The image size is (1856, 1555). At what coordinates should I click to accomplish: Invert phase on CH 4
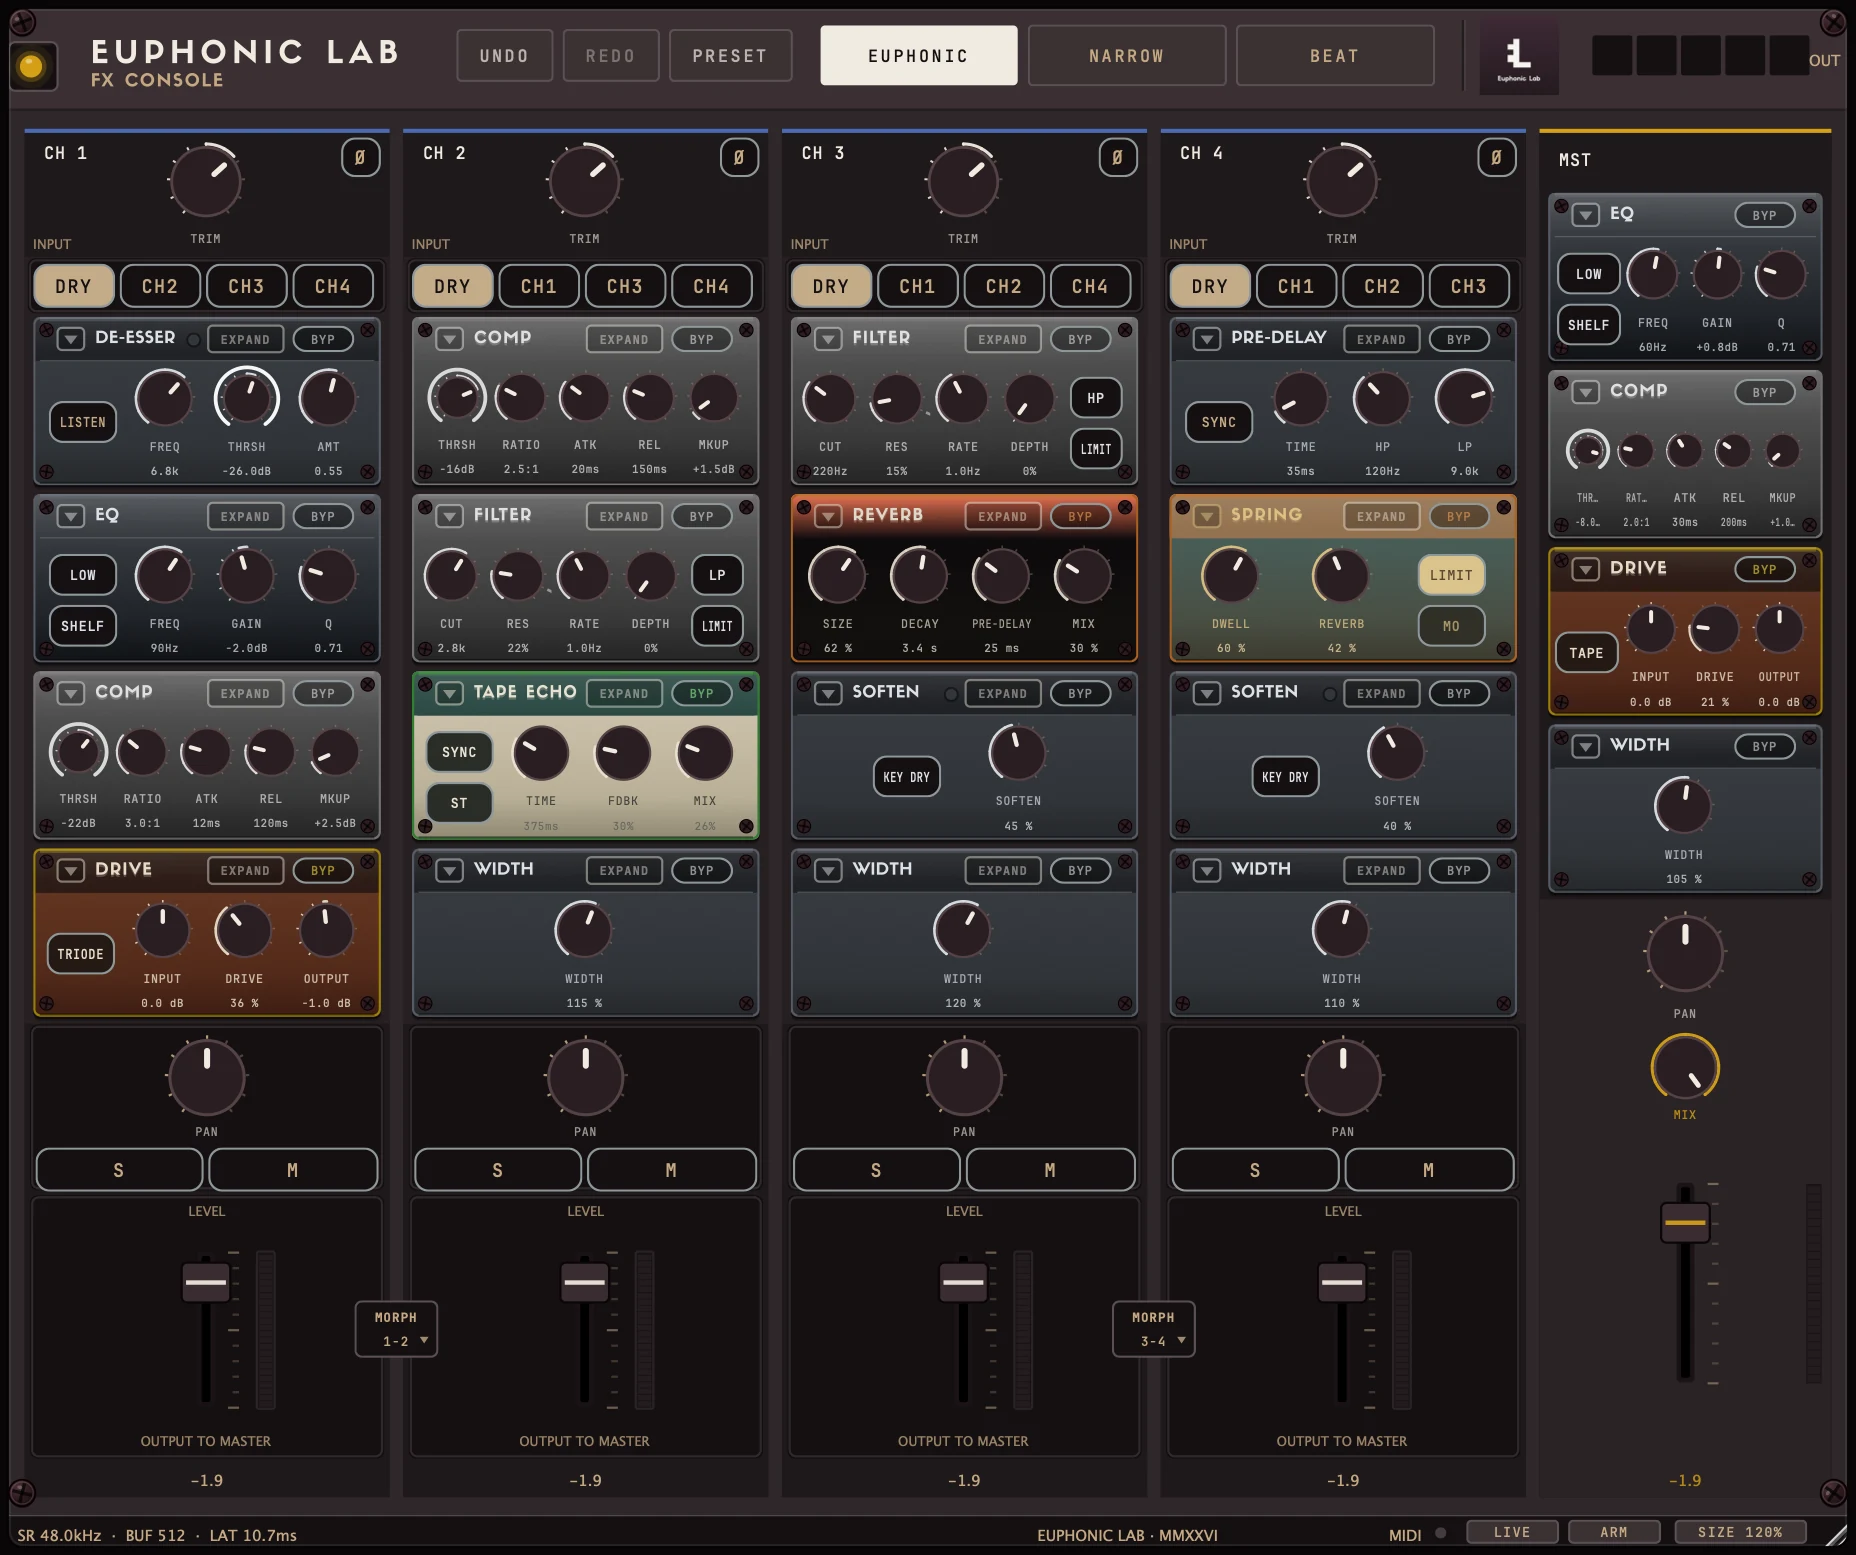tap(1496, 157)
